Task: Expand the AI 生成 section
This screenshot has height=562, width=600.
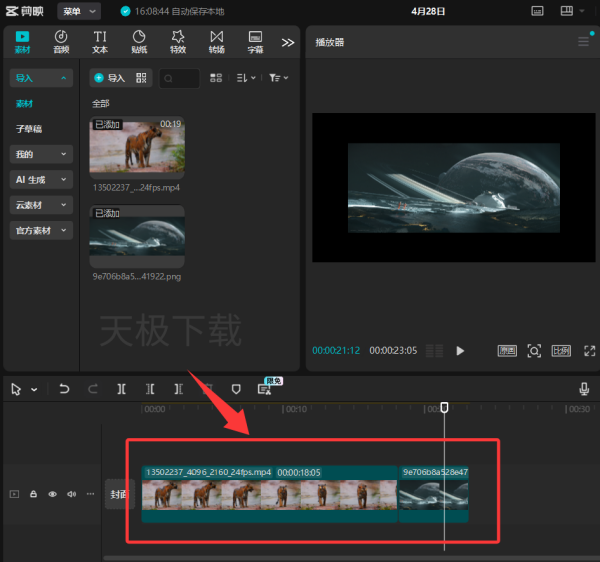Action: pyautogui.click(x=41, y=179)
